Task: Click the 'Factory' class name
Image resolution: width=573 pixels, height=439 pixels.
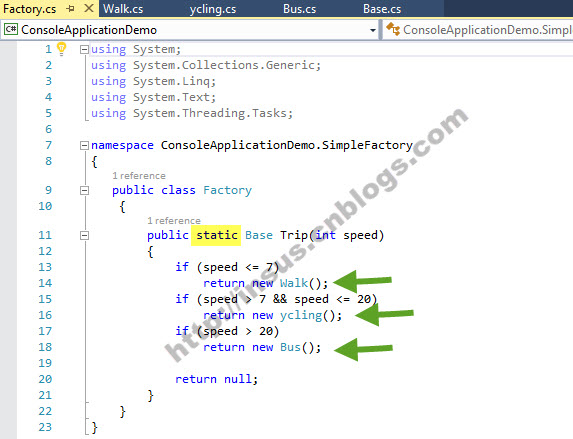Action: 227,190
